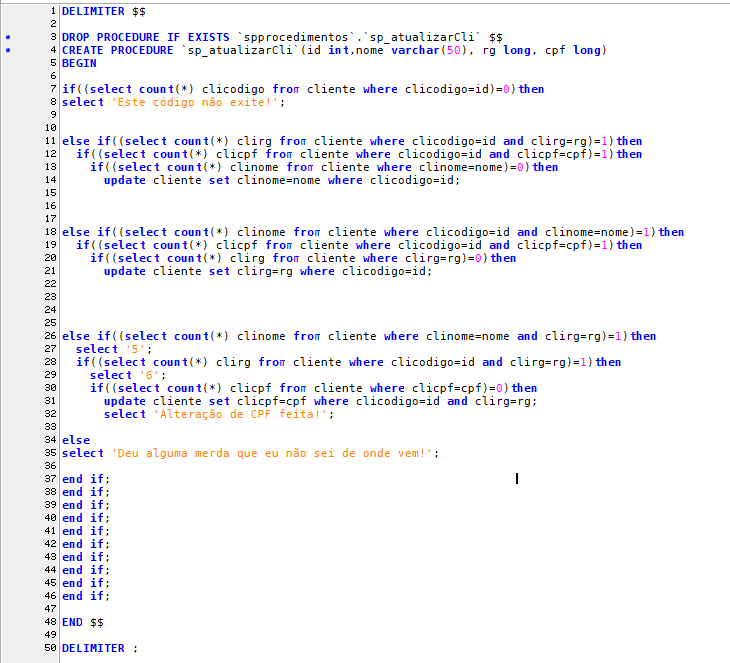Click line number 50 in the gutter
The height and width of the screenshot is (663, 730).
coord(50,648)
